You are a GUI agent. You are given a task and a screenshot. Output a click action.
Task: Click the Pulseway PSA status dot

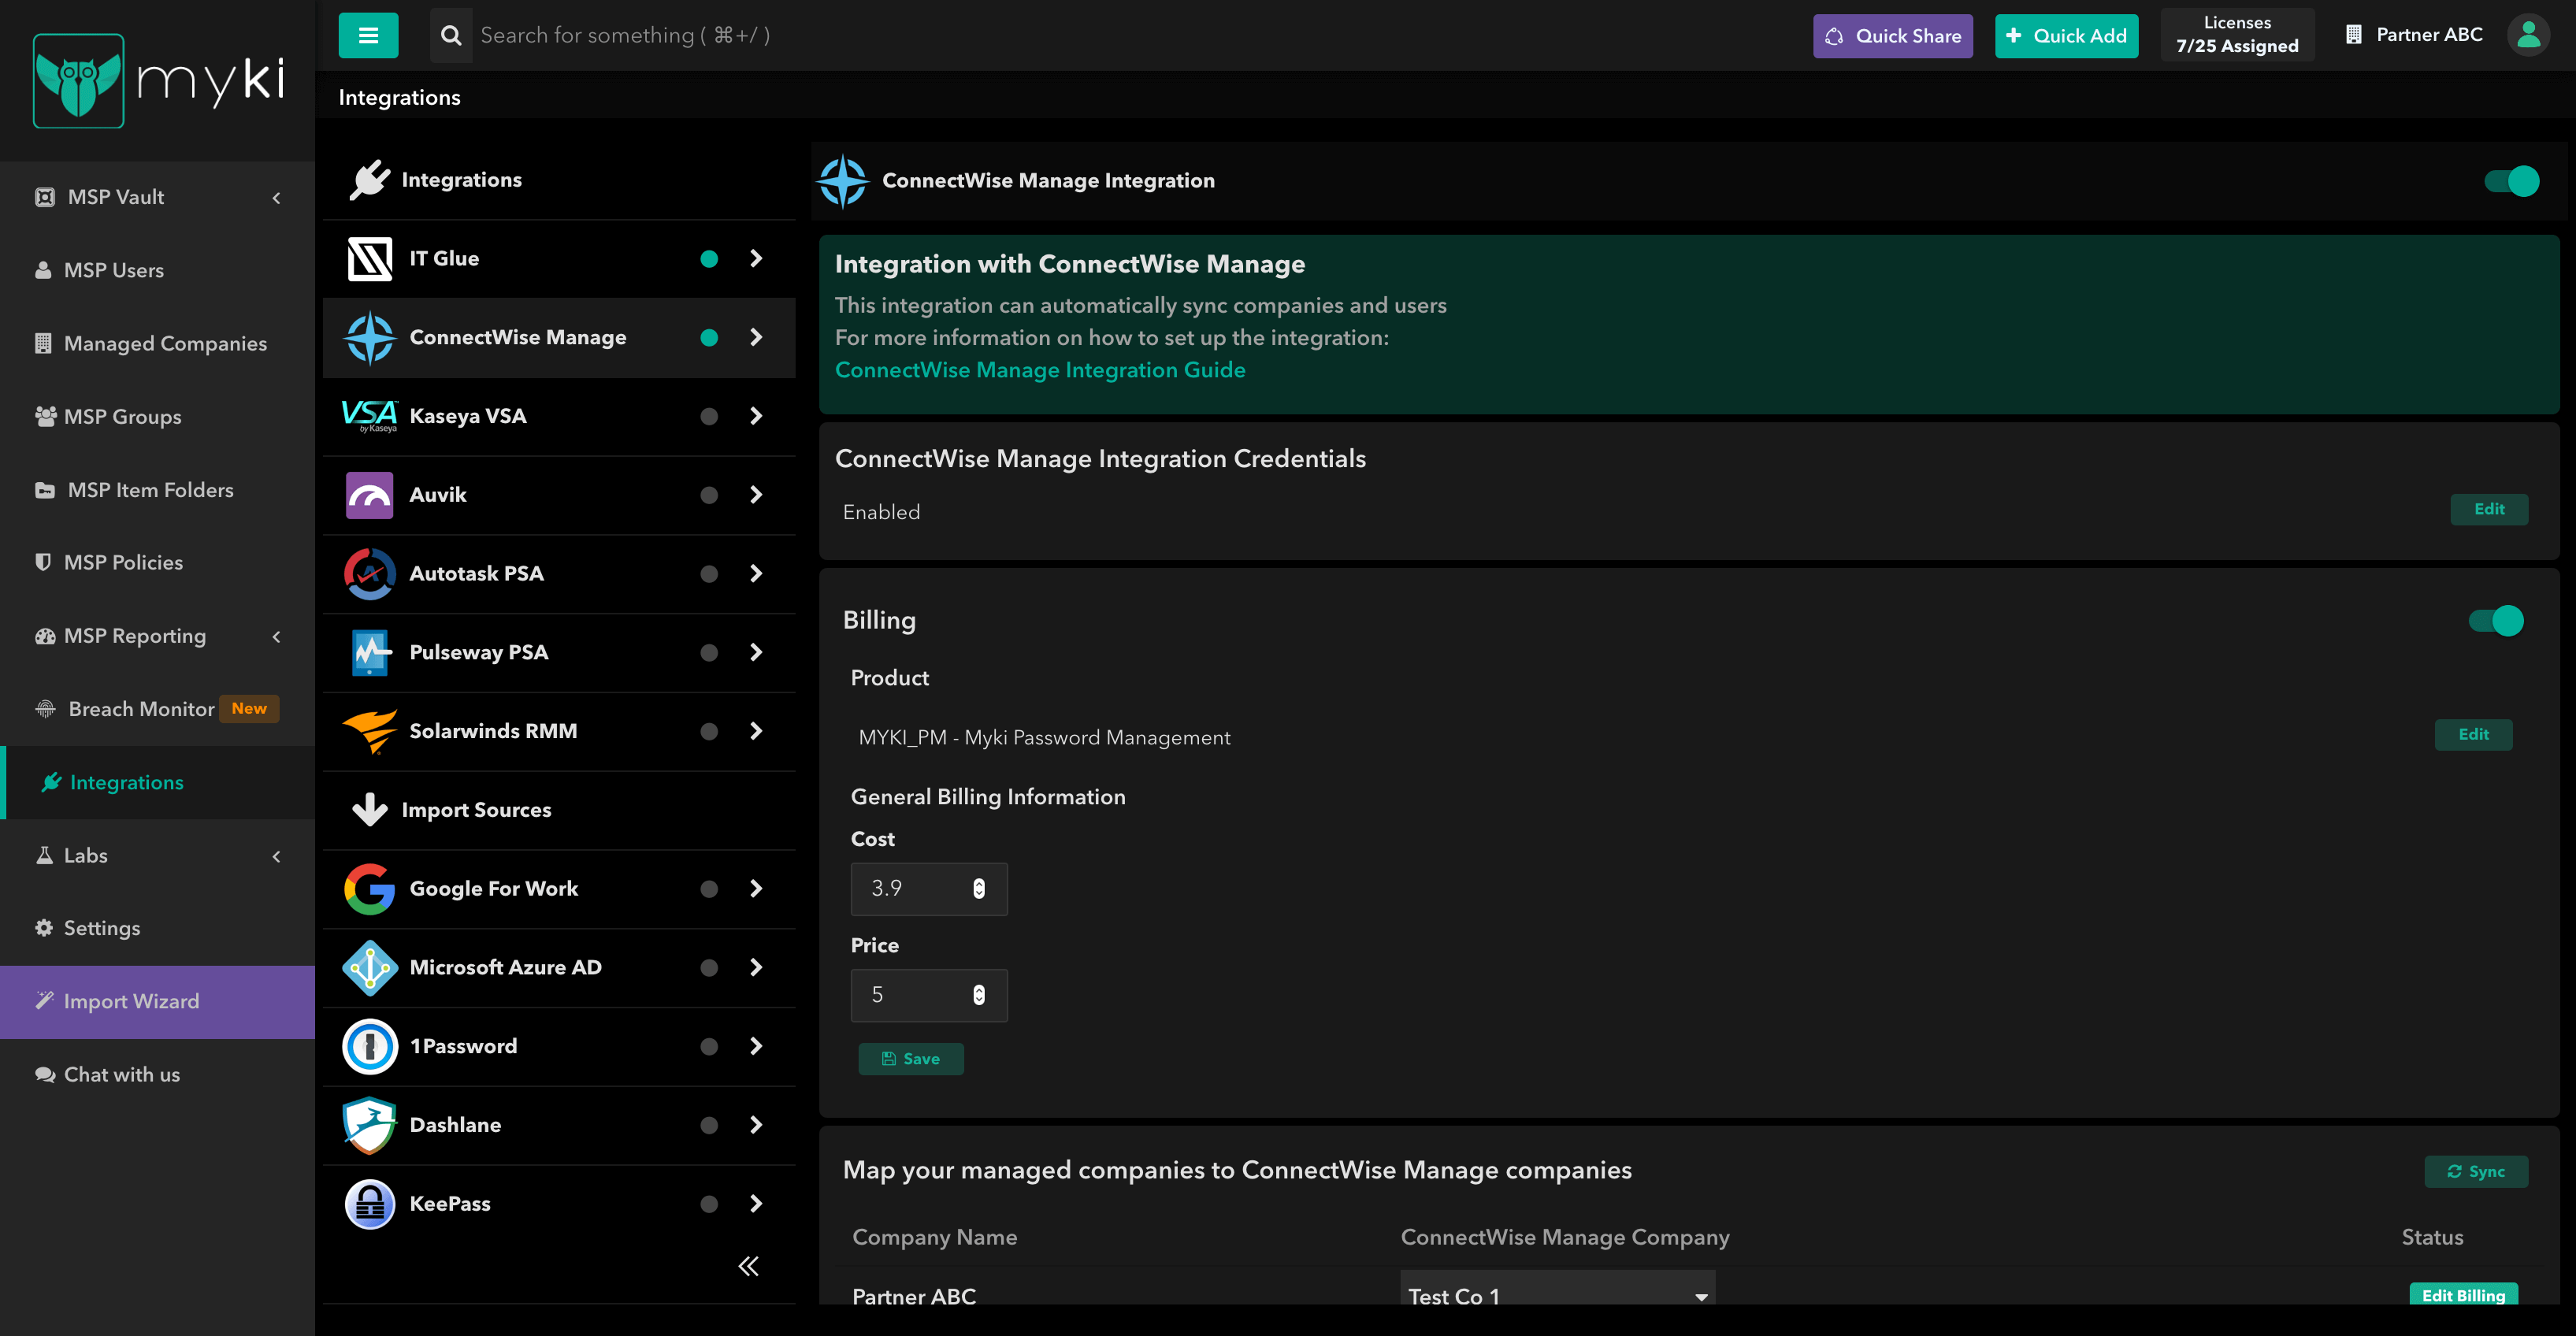(709, 653)
